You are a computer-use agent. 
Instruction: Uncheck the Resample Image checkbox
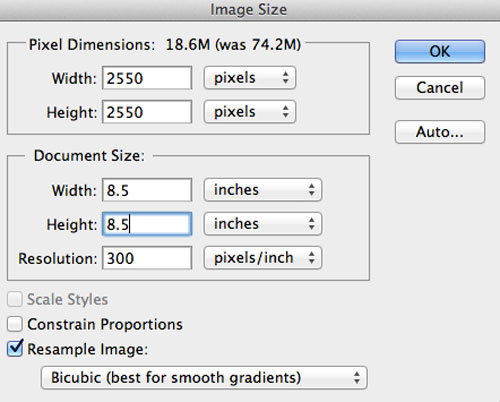[15, 349]
